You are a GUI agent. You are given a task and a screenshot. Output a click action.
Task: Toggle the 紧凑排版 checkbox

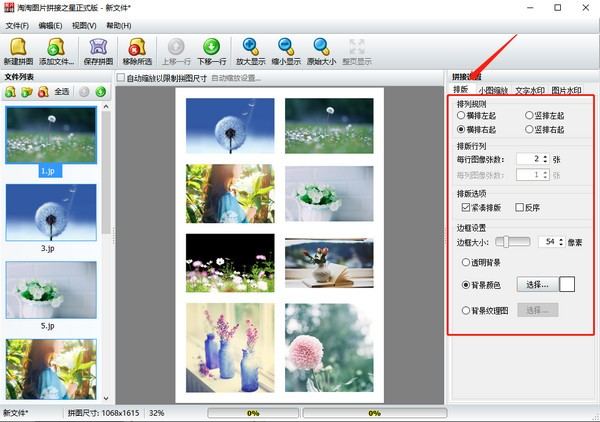(x=466, y=207)
